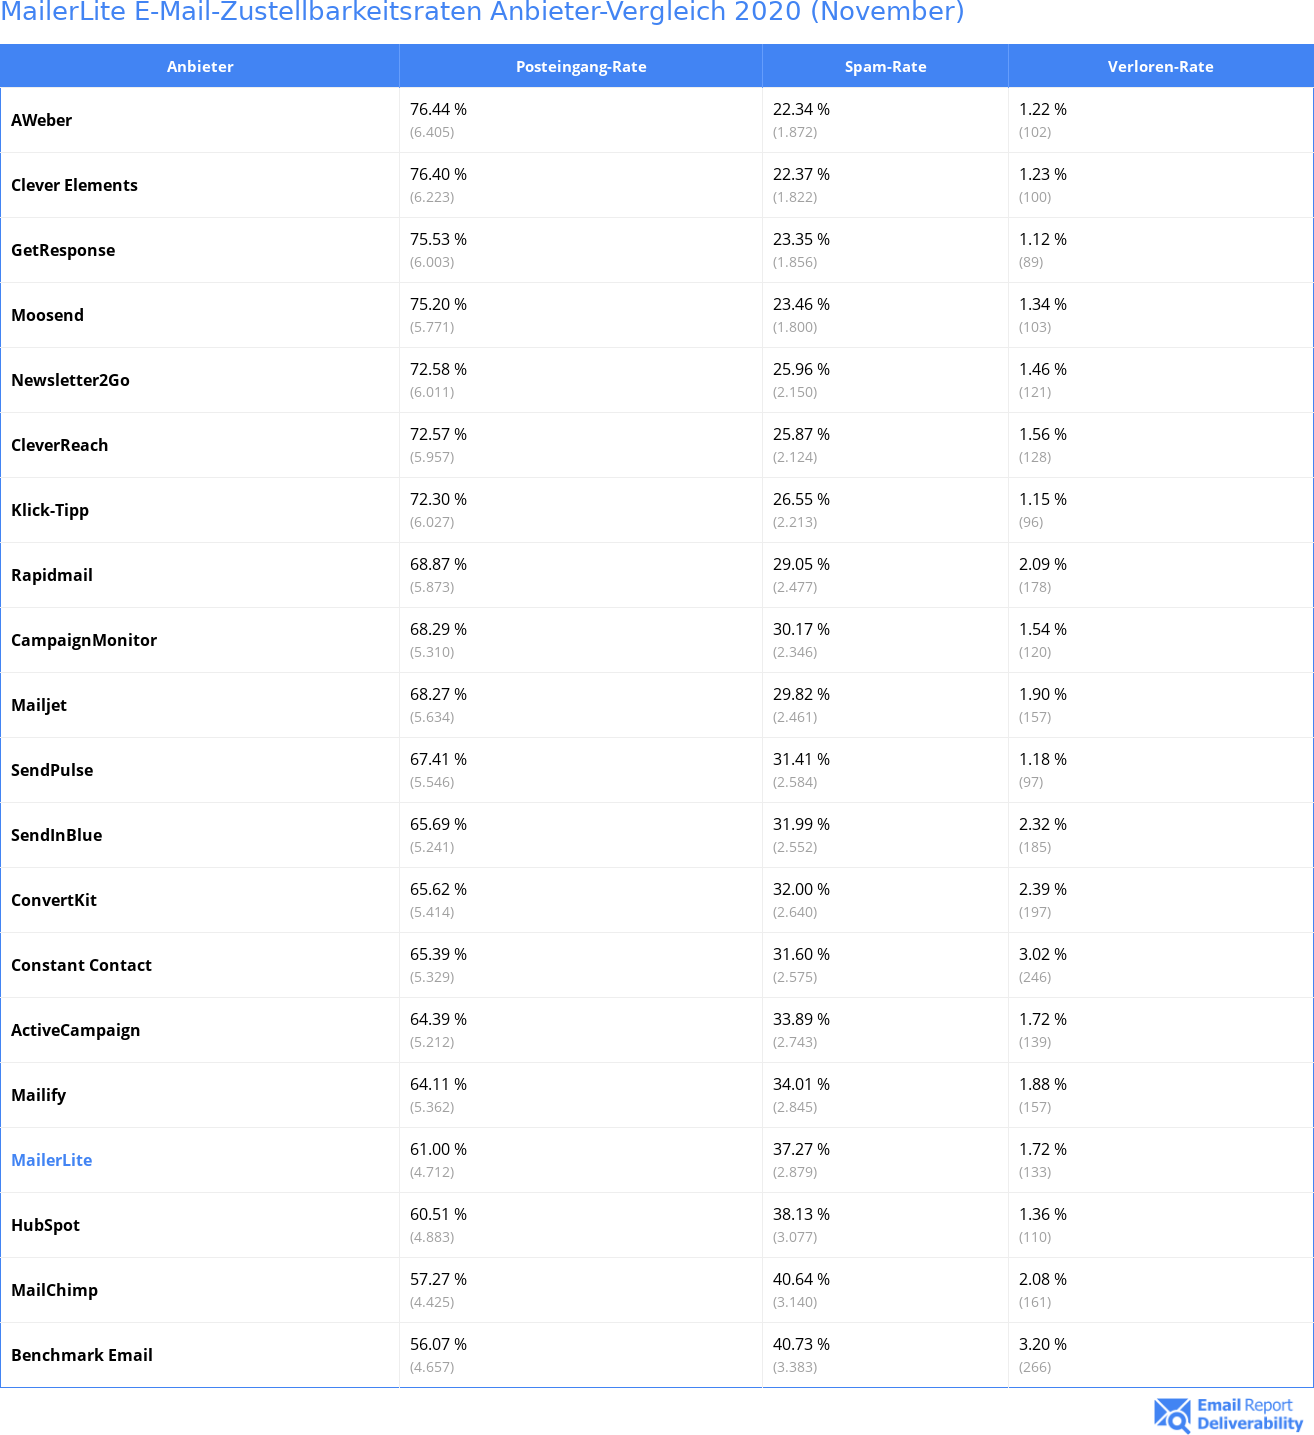Click the Klick-Tipp provider name
1314x1435 pixels.
tap(50, 510)
